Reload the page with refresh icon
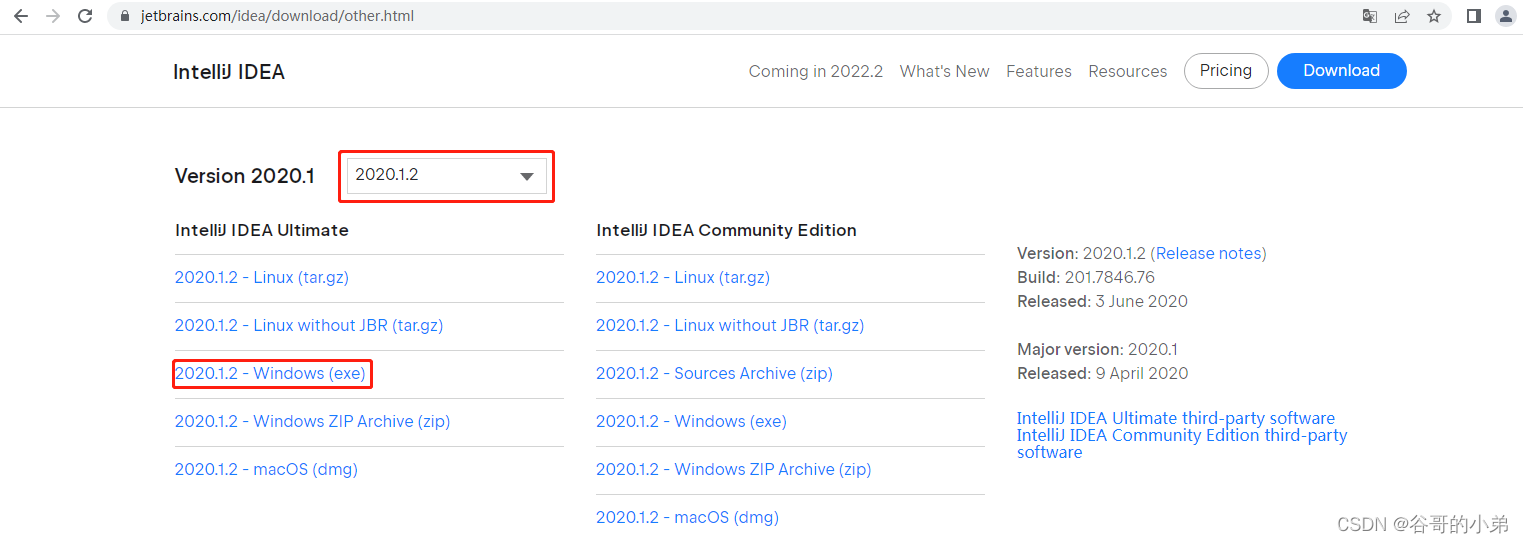This screenshot has height=543, width=1523. coord(85,16)
